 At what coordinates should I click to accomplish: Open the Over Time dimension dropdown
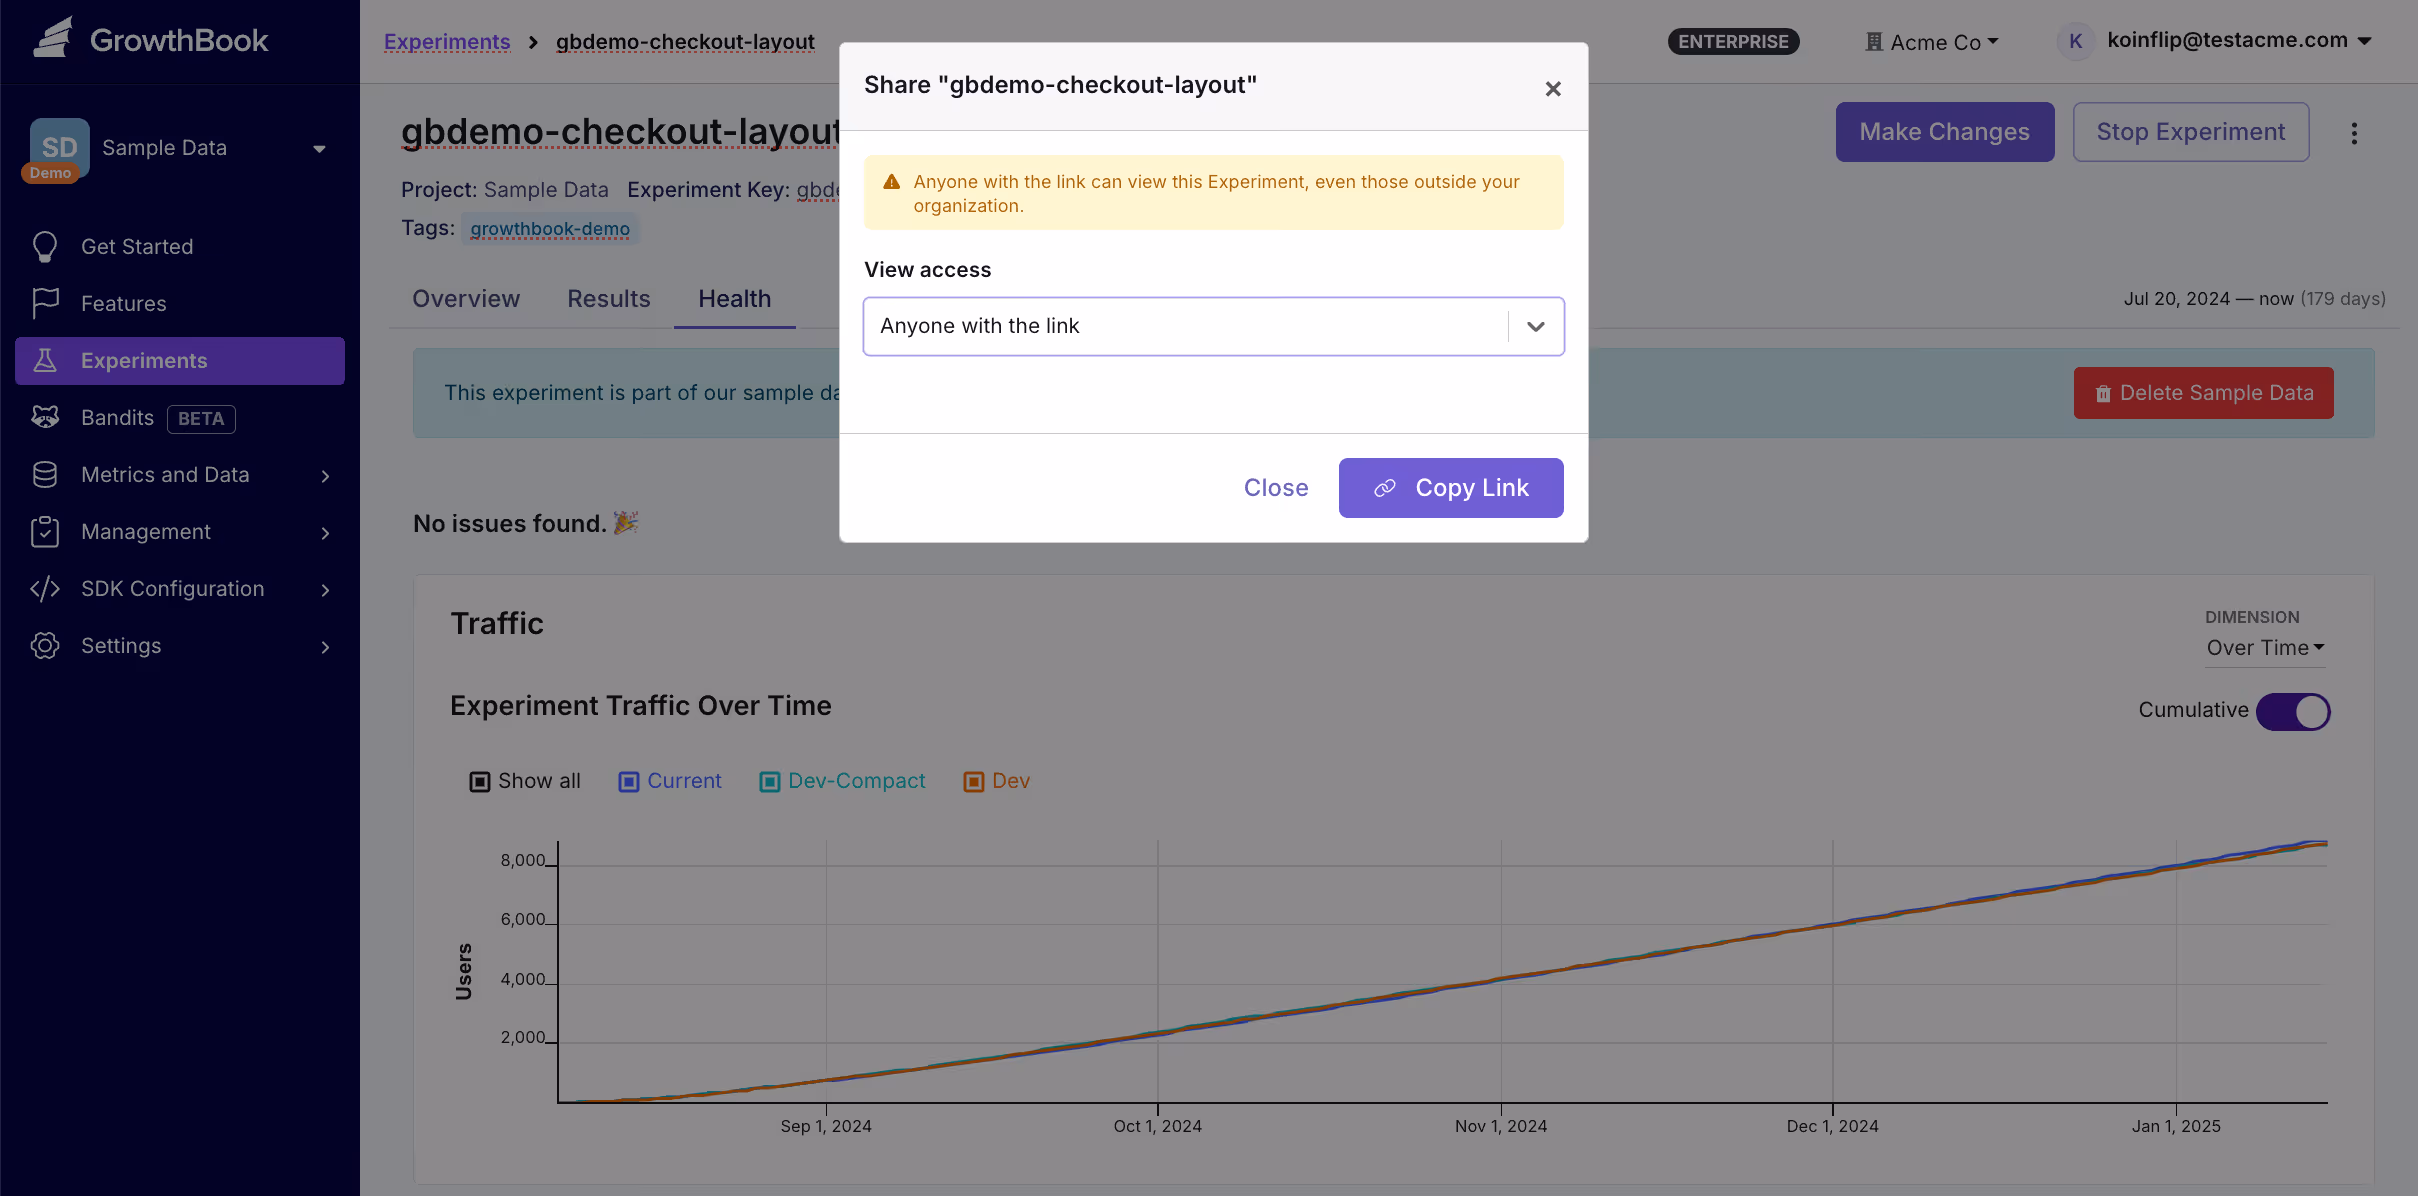click(x=2265, y=648)
